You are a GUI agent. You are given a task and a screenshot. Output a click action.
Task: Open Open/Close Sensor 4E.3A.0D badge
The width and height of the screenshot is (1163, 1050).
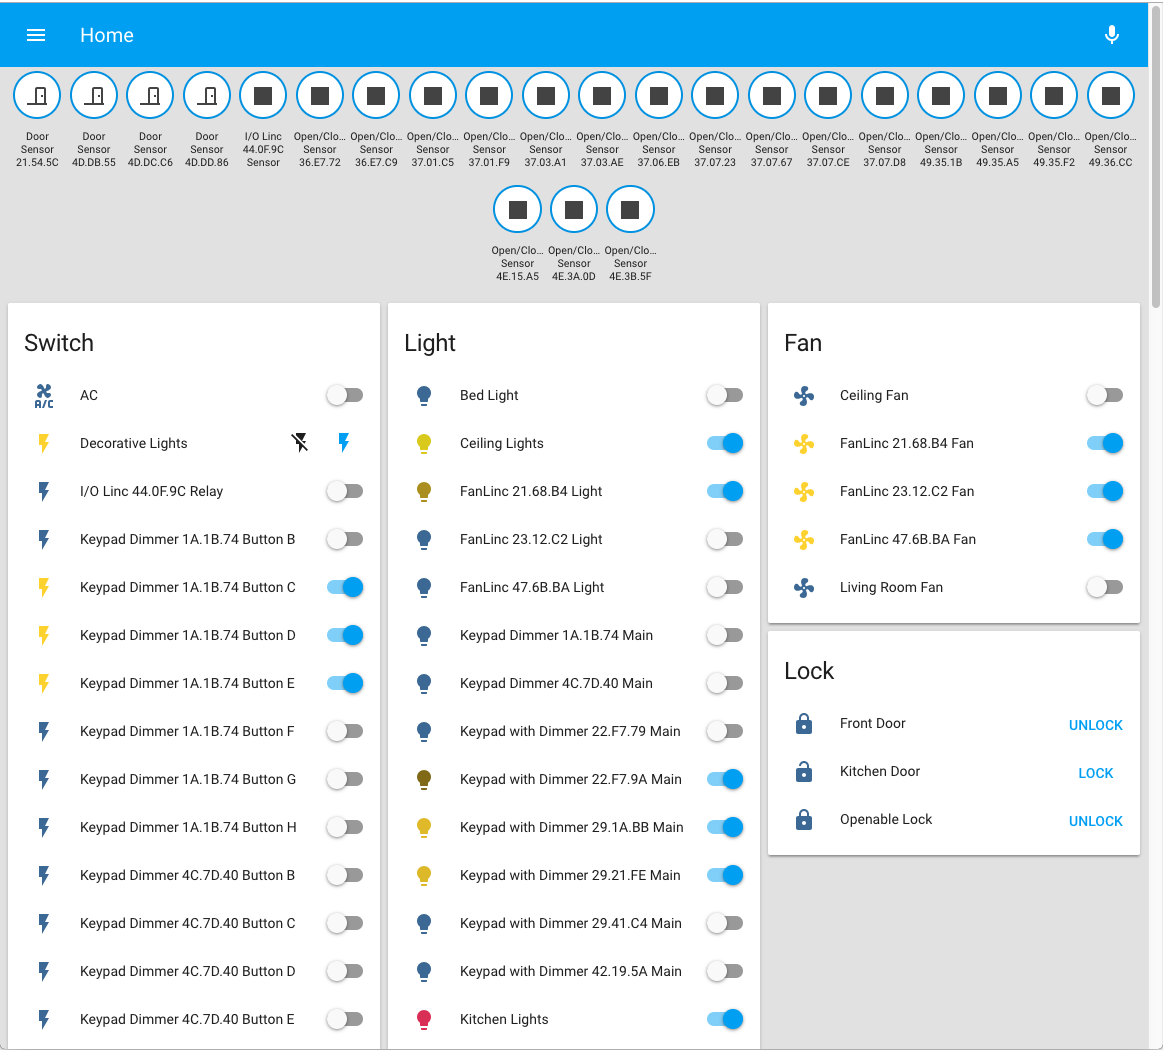click(574, 210)
